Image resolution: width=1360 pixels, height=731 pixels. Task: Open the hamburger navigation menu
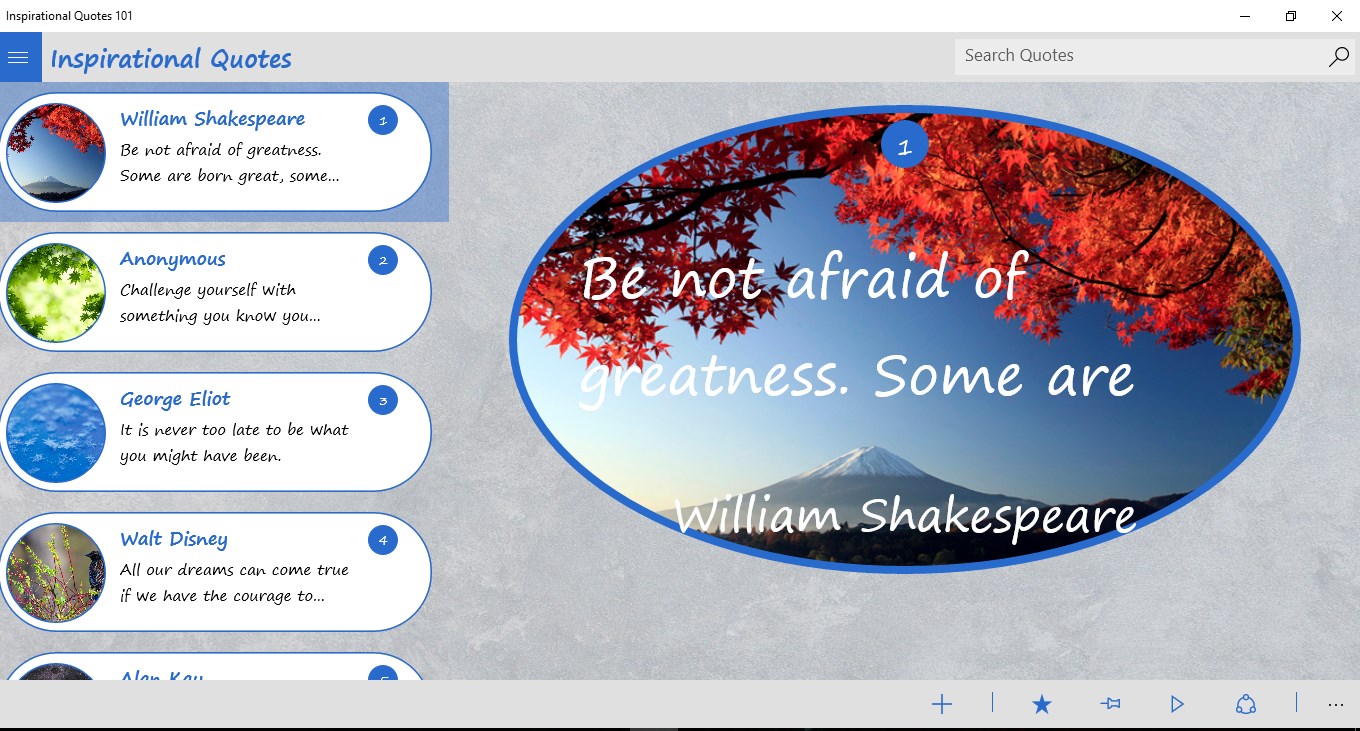[x=20, y=57]
